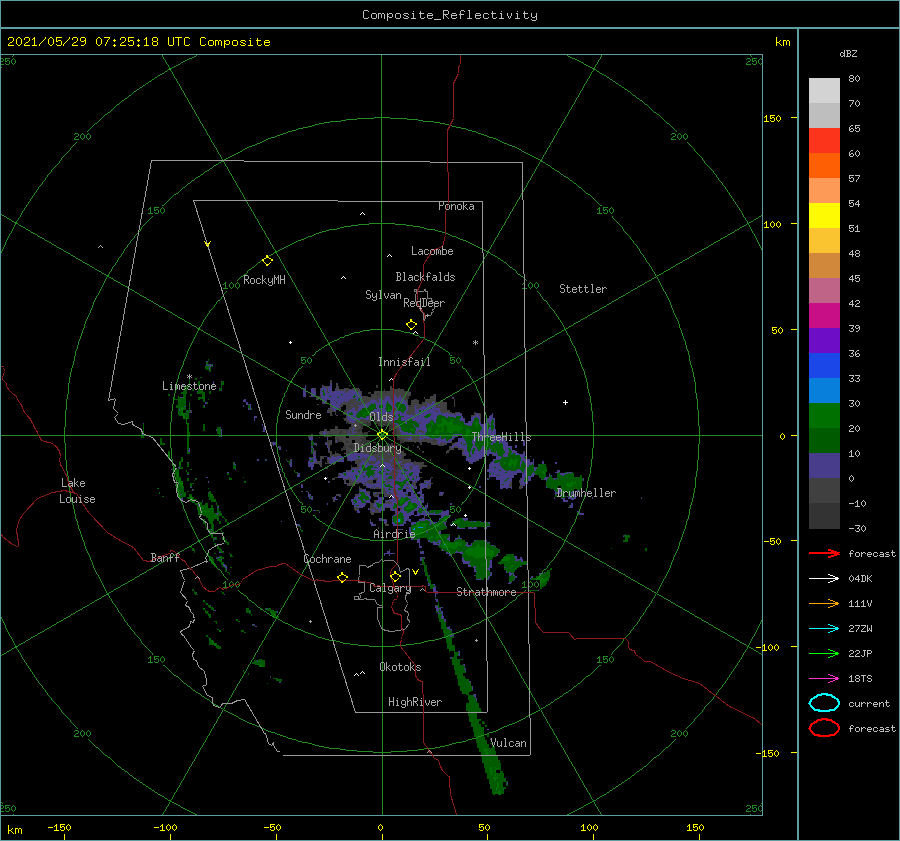Screen dimensions: 900x841
Task: Click the magenta 18TS arrow symbol
Action: (824, 678)
